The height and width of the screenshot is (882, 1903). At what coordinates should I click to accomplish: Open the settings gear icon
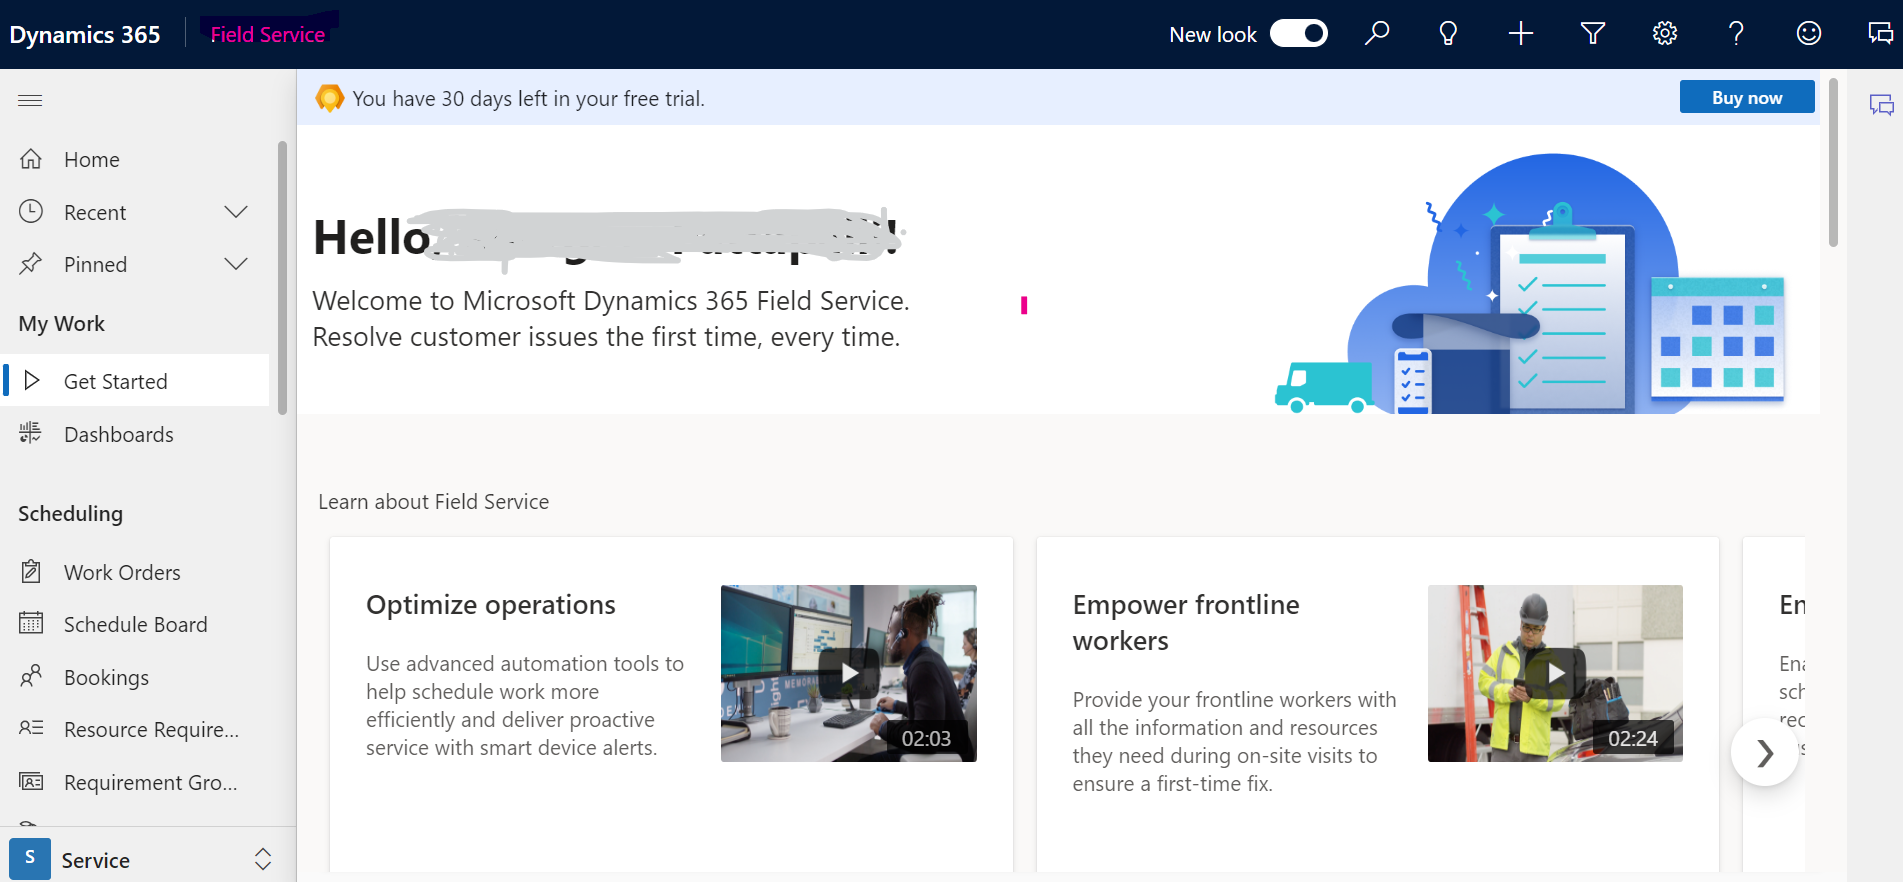pyautogui.click(x=1665, y=34)
